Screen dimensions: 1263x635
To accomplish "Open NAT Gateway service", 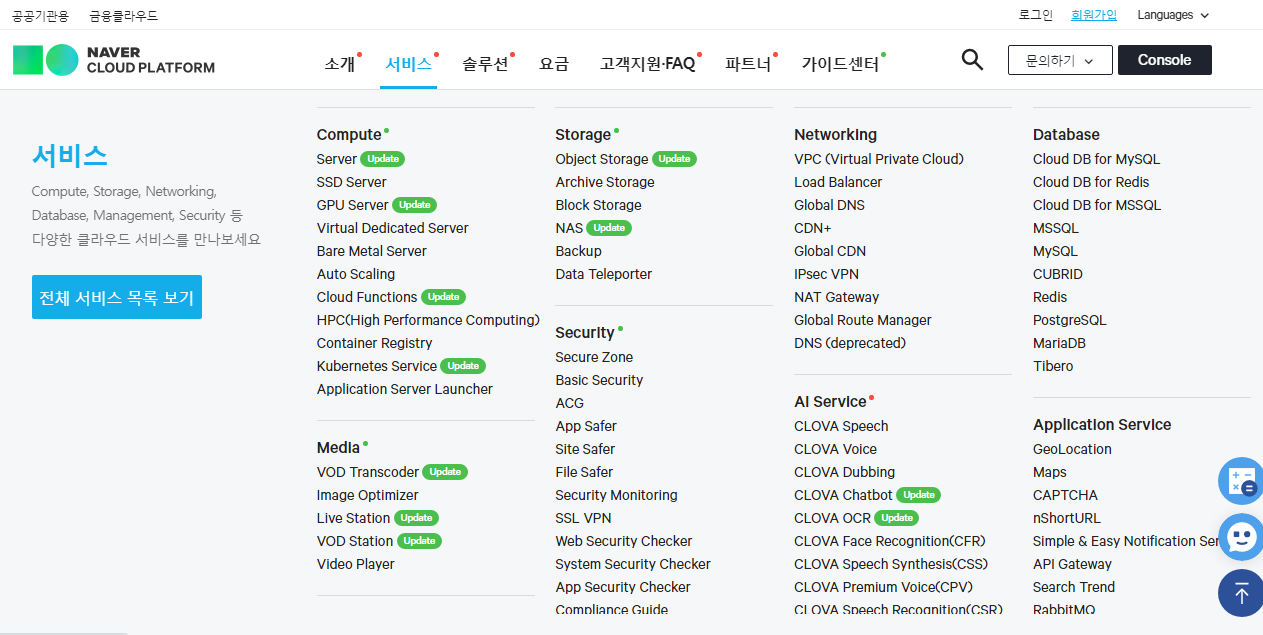I will coord(837,297).
